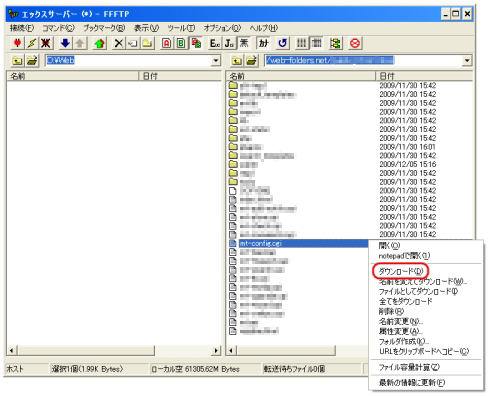
Task: Choose ファイルとしてダウンロード(I) in context menu
Action: tap(426, 291)
